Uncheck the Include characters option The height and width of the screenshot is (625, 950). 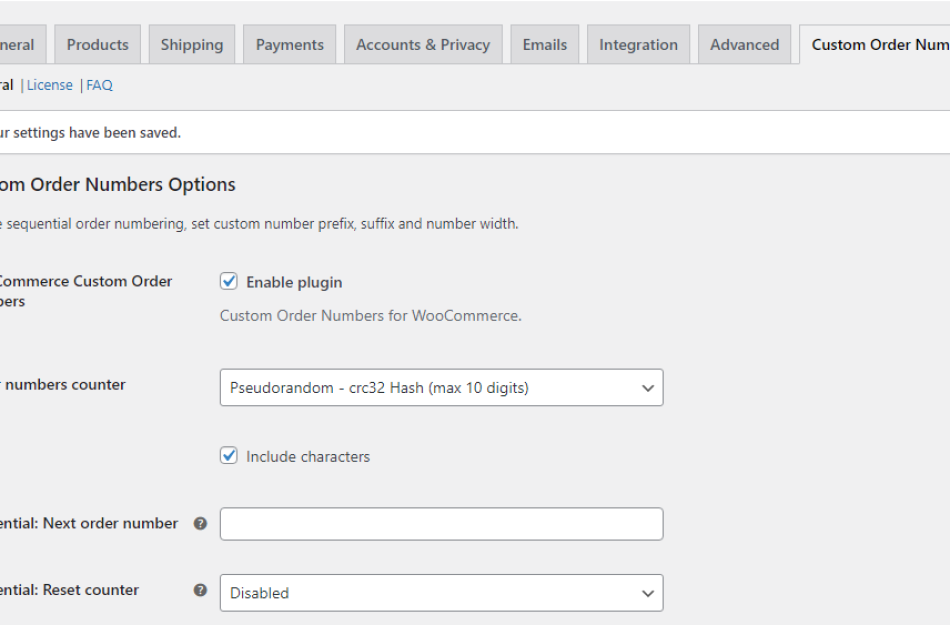pos(229,456)
